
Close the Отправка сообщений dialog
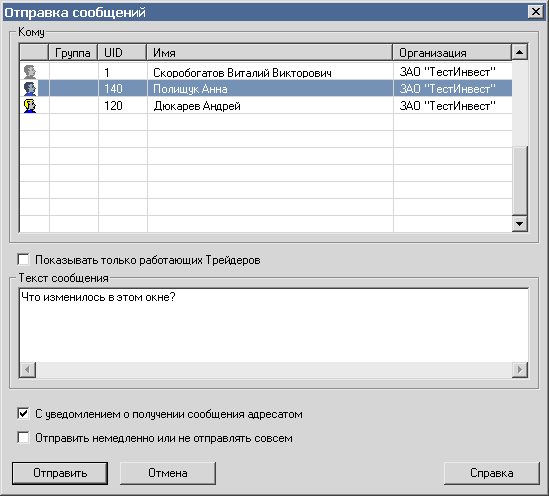click(536, 12)
